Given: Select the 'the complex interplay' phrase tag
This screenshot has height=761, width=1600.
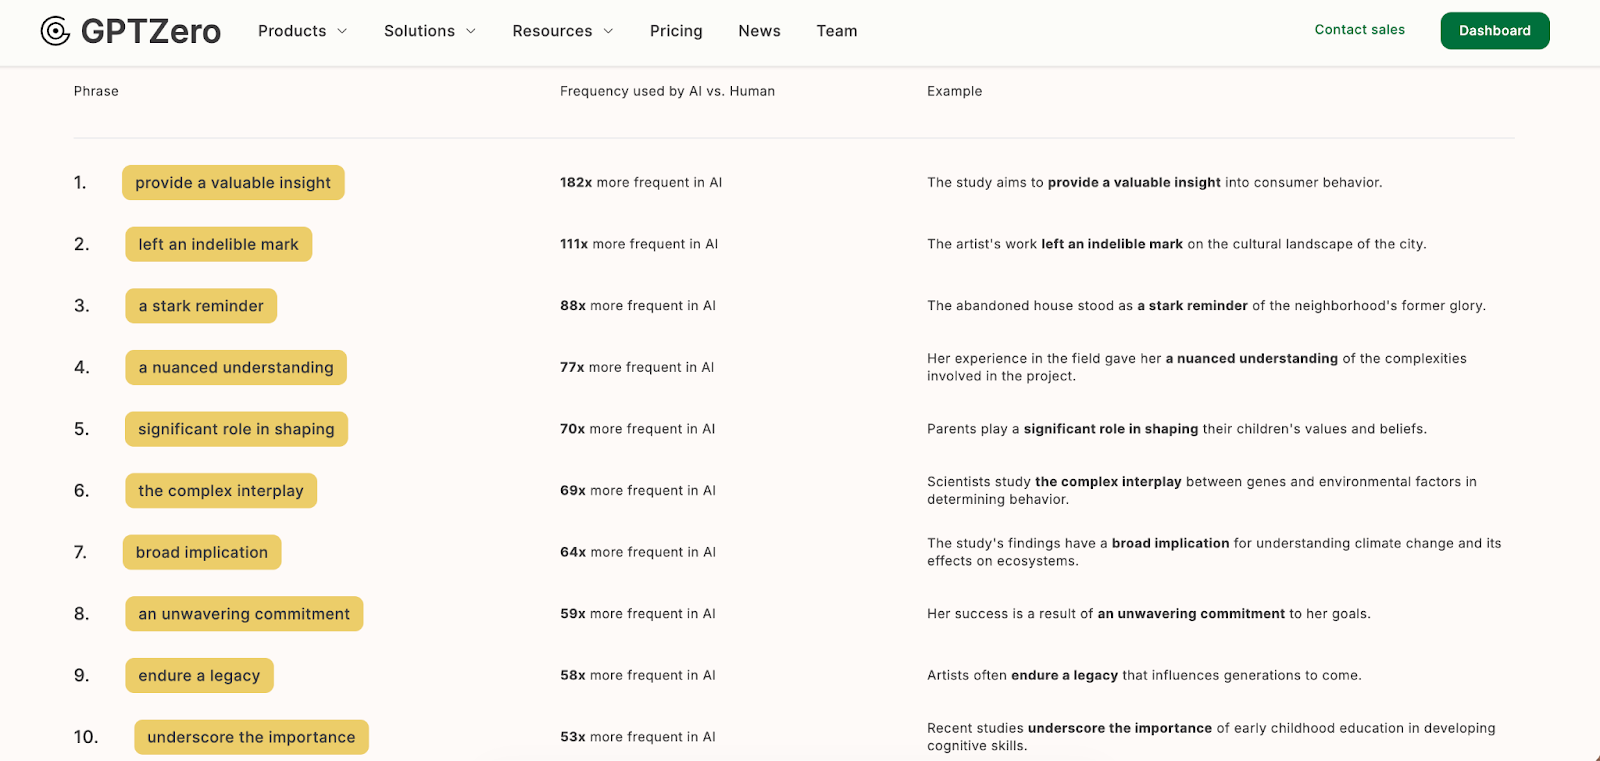Looking at the screenshot, I should coord(221,491).
